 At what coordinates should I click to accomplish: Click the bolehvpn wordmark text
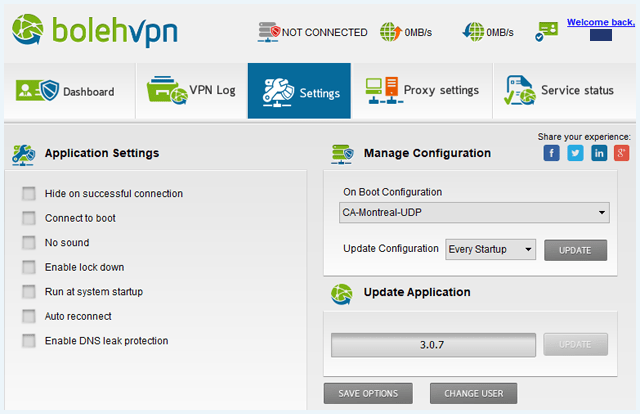click(x=115, y=31)
